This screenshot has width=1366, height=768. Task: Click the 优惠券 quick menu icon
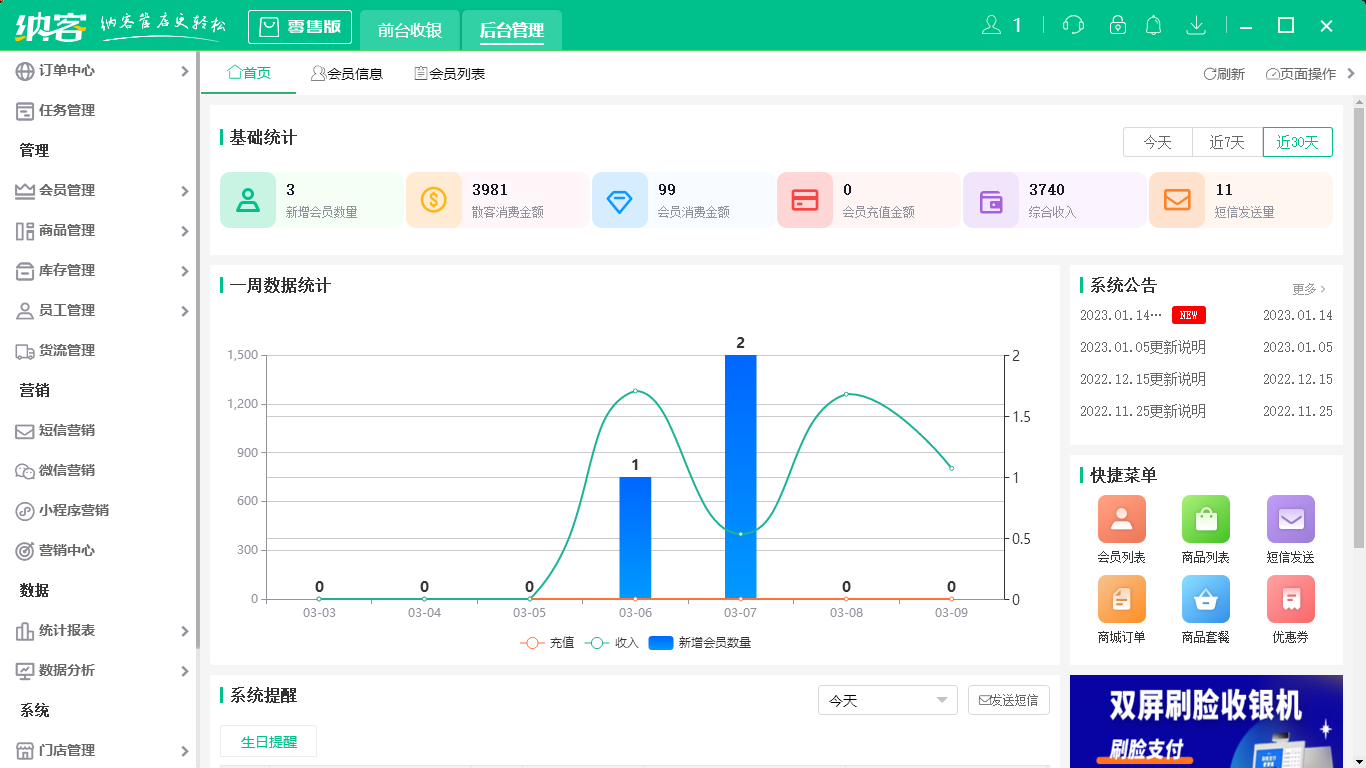click(x=1290, y=599)
